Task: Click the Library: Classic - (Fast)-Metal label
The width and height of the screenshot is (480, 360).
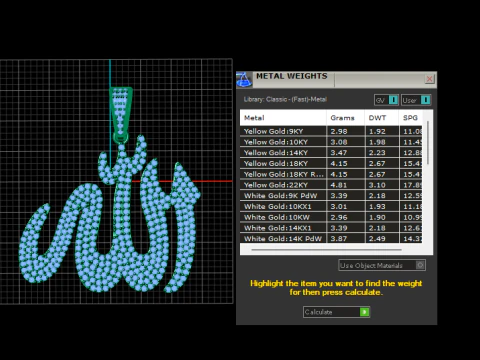Action: click(285, 99)
